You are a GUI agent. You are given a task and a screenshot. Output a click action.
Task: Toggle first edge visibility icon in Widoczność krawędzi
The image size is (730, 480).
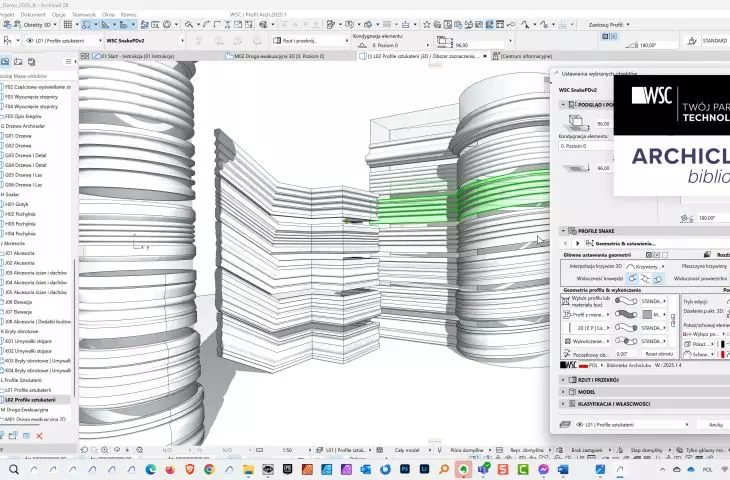pos(632,278)
